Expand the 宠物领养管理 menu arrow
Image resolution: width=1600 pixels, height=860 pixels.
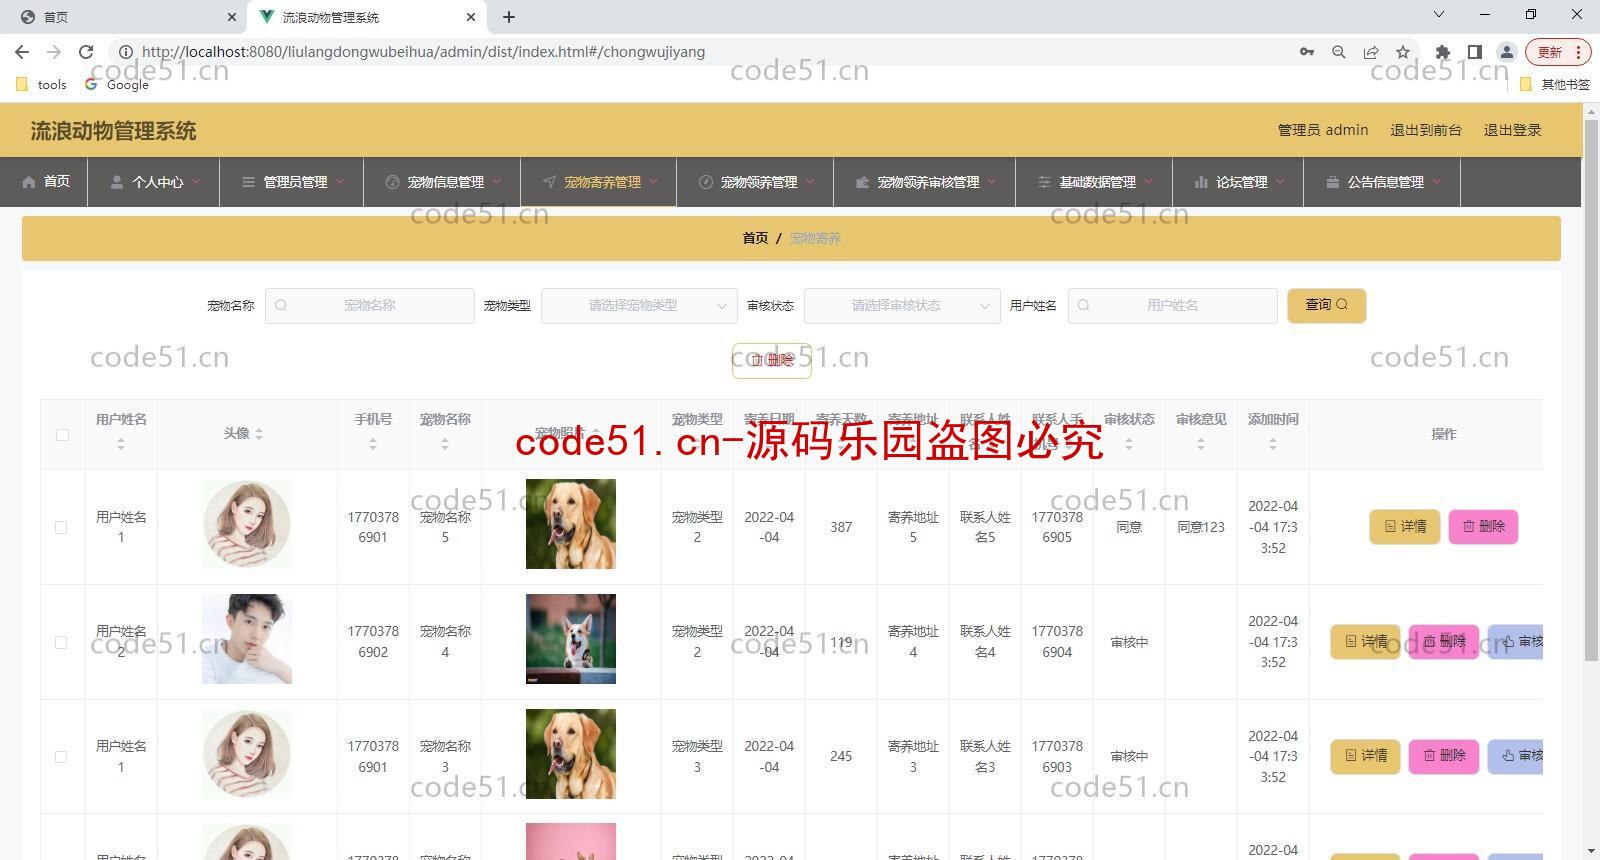pos(810,182)
